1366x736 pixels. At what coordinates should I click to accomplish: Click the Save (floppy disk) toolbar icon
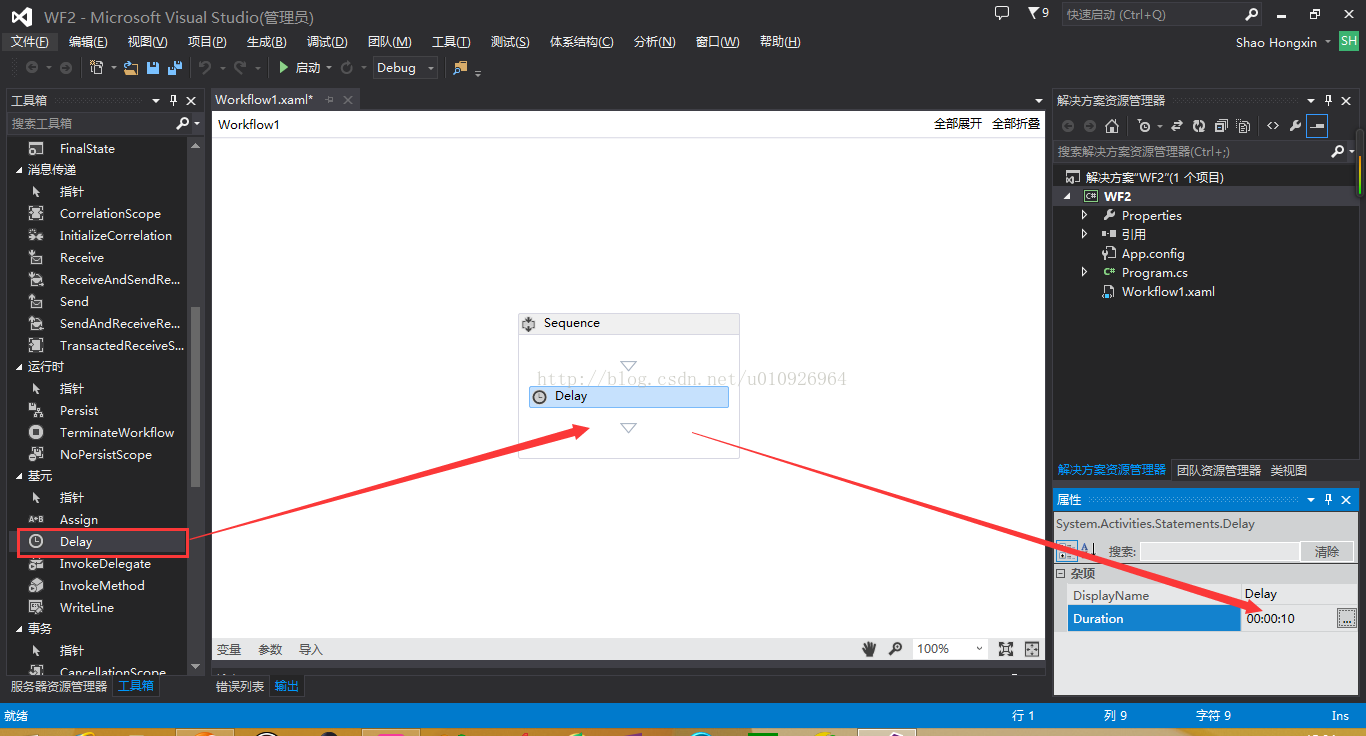153,68
